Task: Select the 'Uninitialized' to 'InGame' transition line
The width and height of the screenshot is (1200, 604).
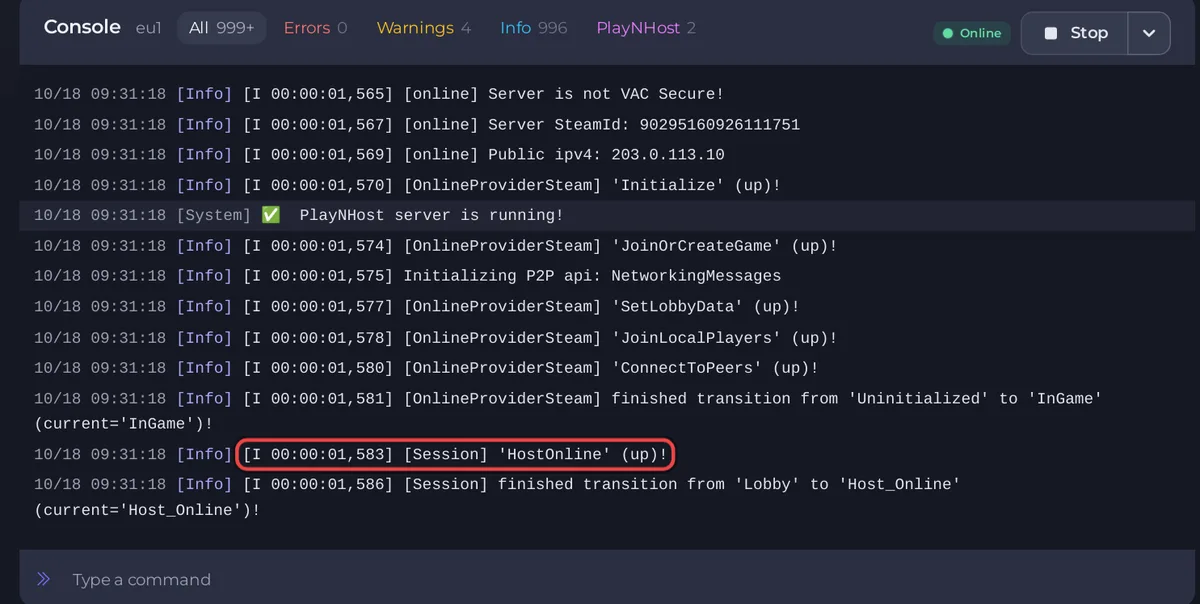Action: (568, 411)
